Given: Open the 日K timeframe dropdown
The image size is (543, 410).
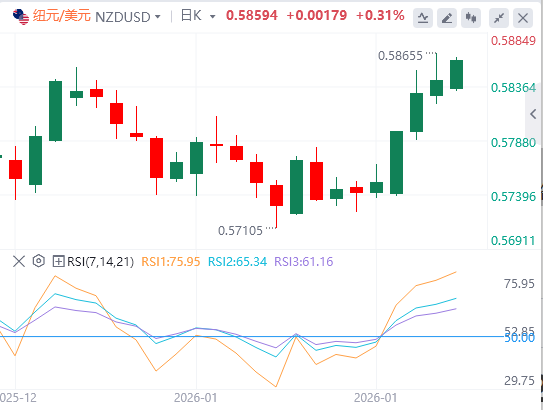Looking at the screenshot, I should coord(198,16).
